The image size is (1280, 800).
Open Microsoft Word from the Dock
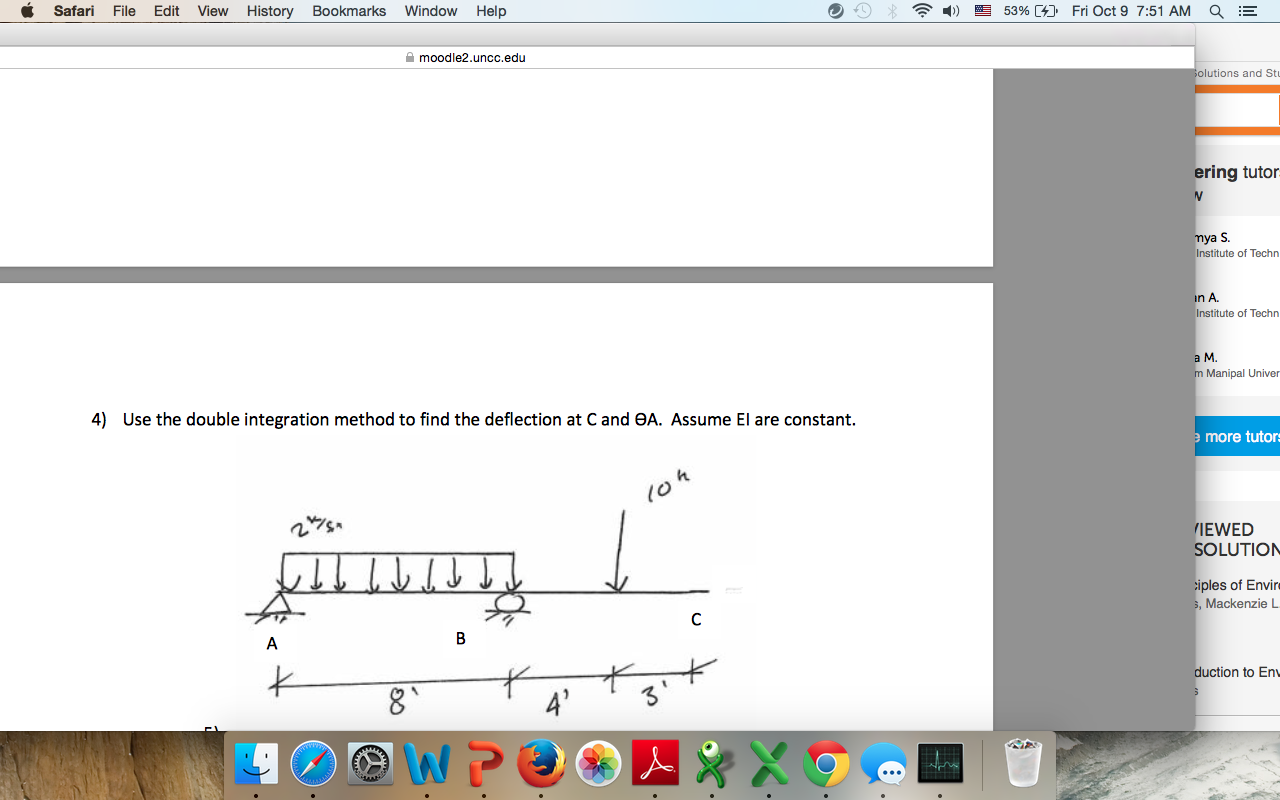427,764
